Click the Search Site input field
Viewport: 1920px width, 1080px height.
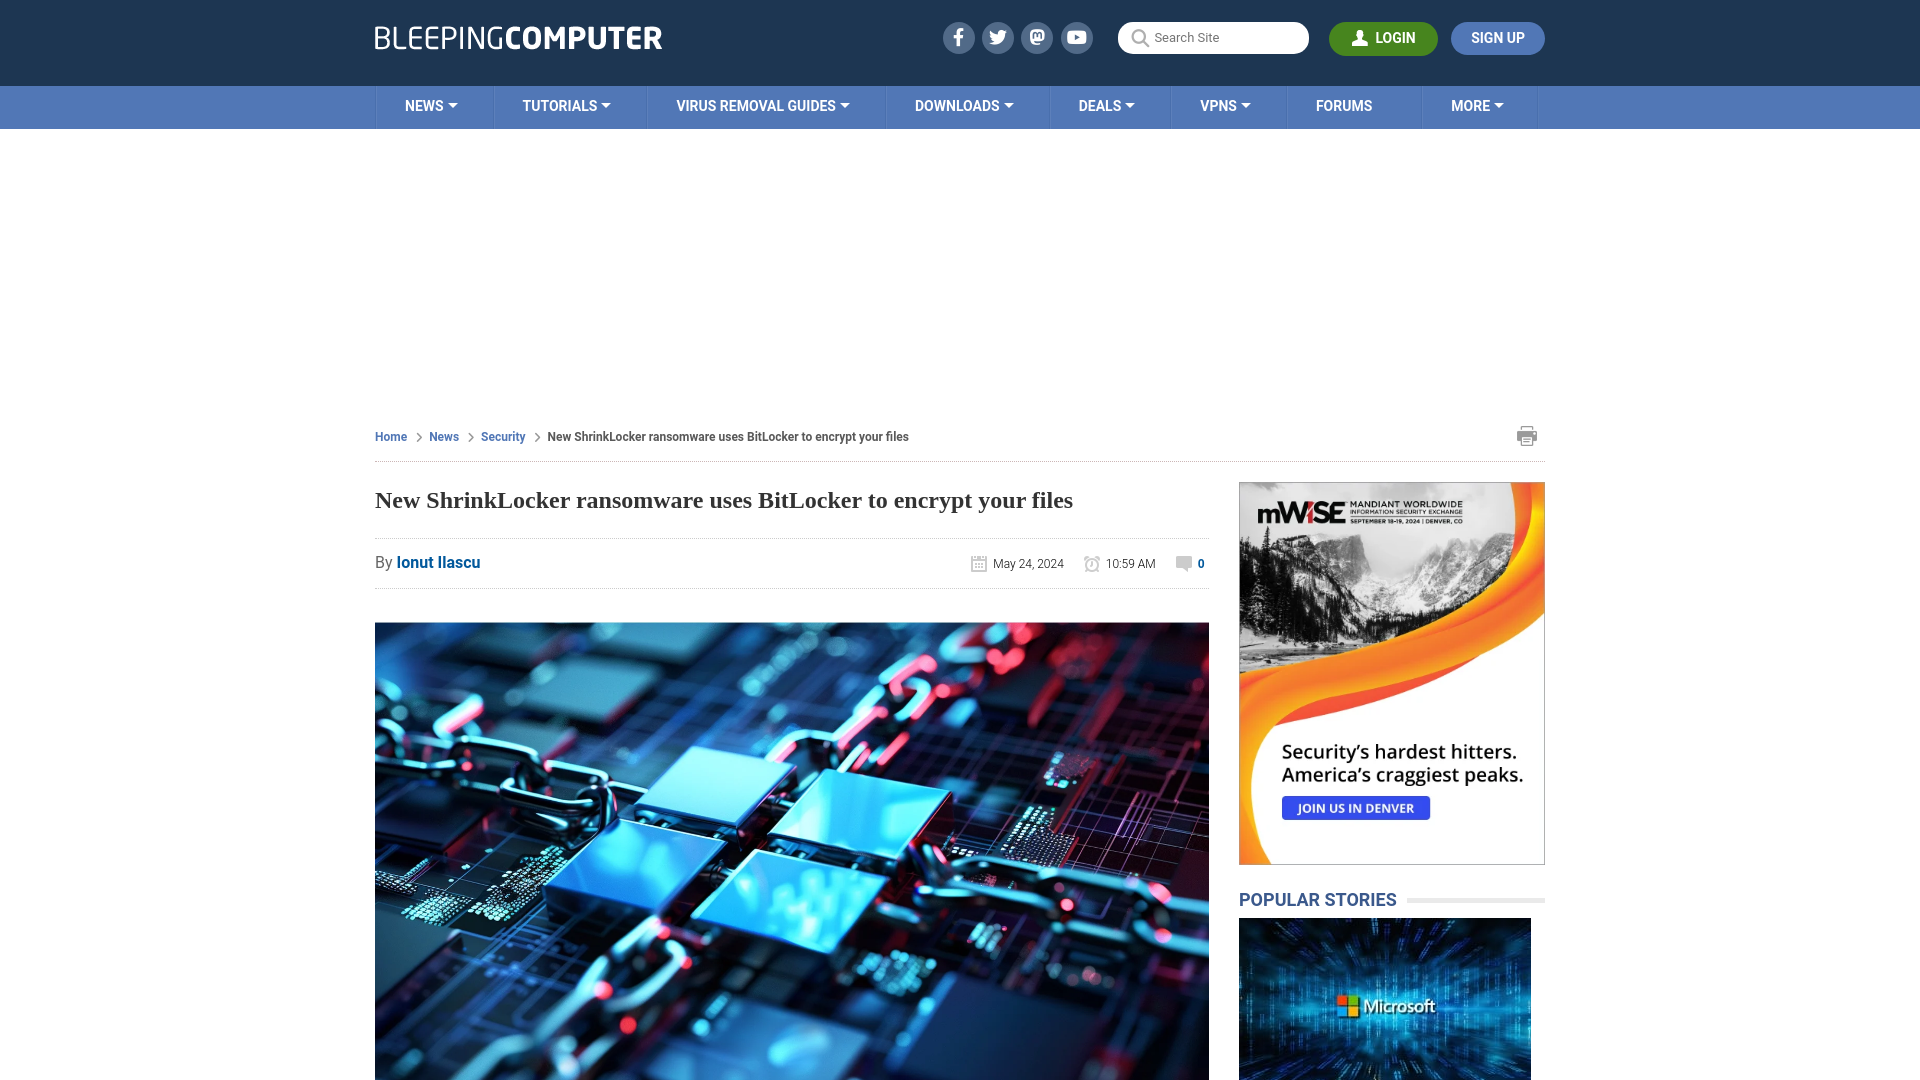[1213, 37]
